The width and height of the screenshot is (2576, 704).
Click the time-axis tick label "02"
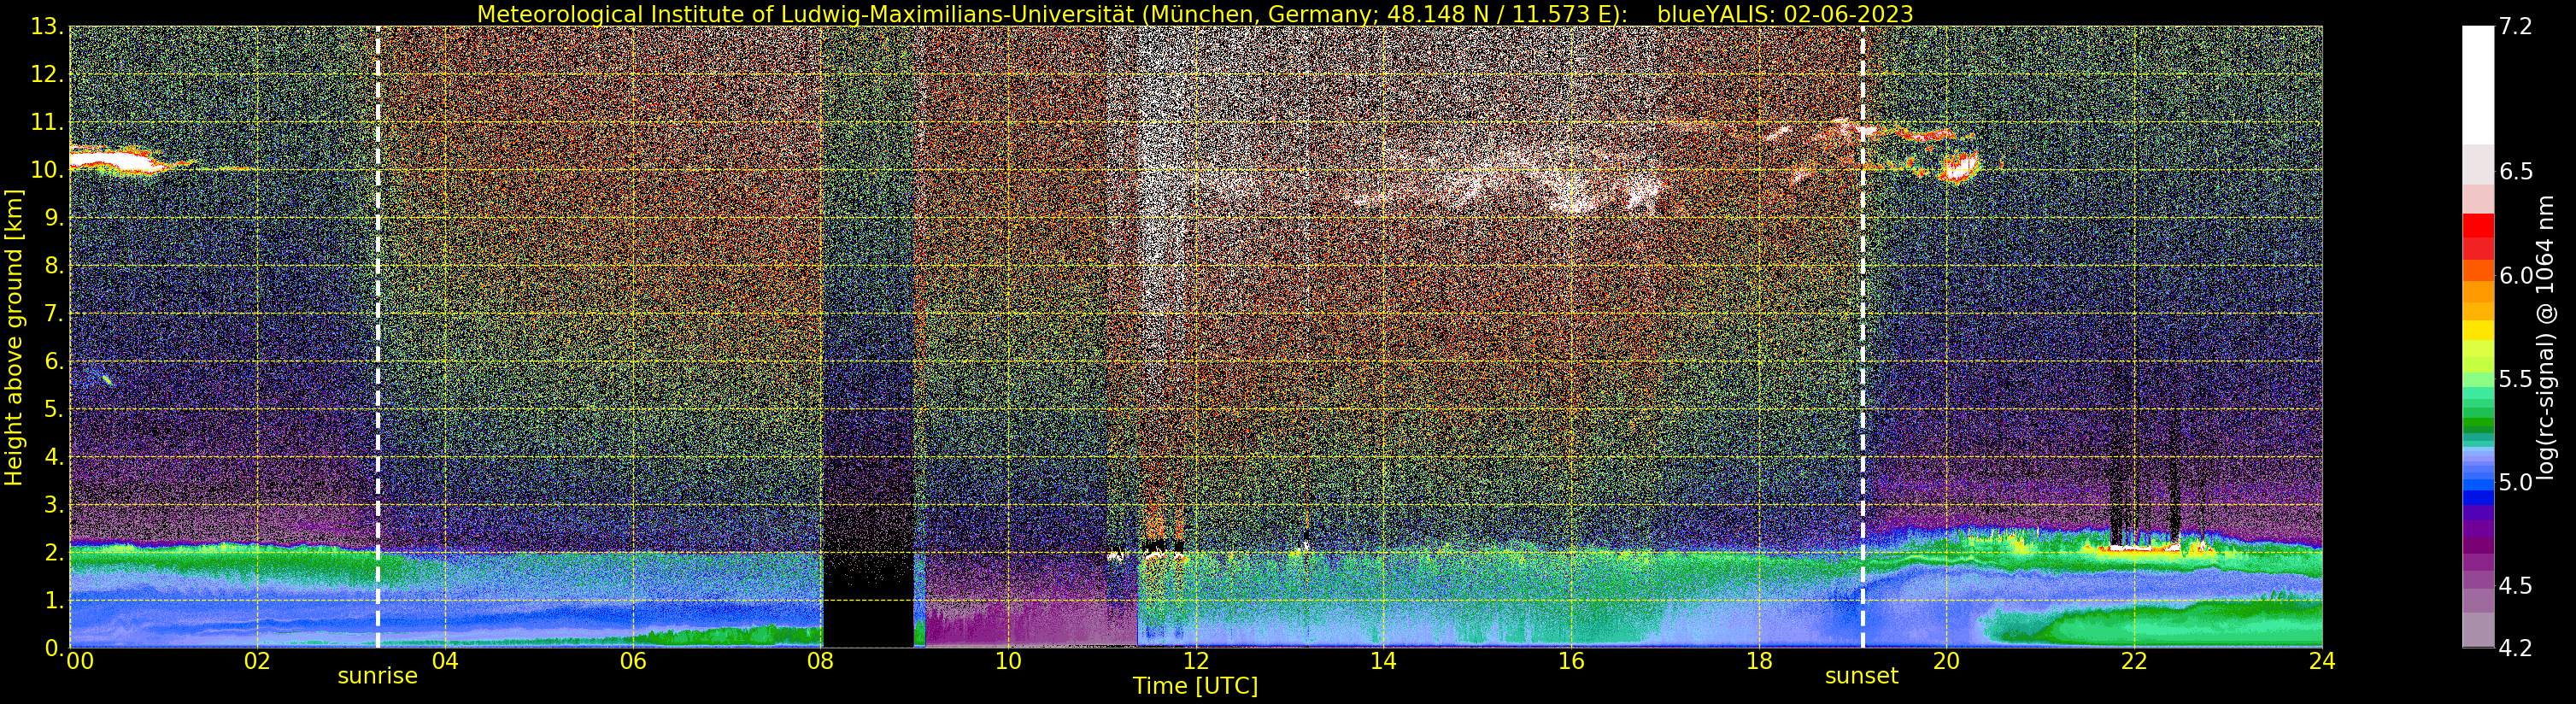pyautogui.click(x=257, y=661)
